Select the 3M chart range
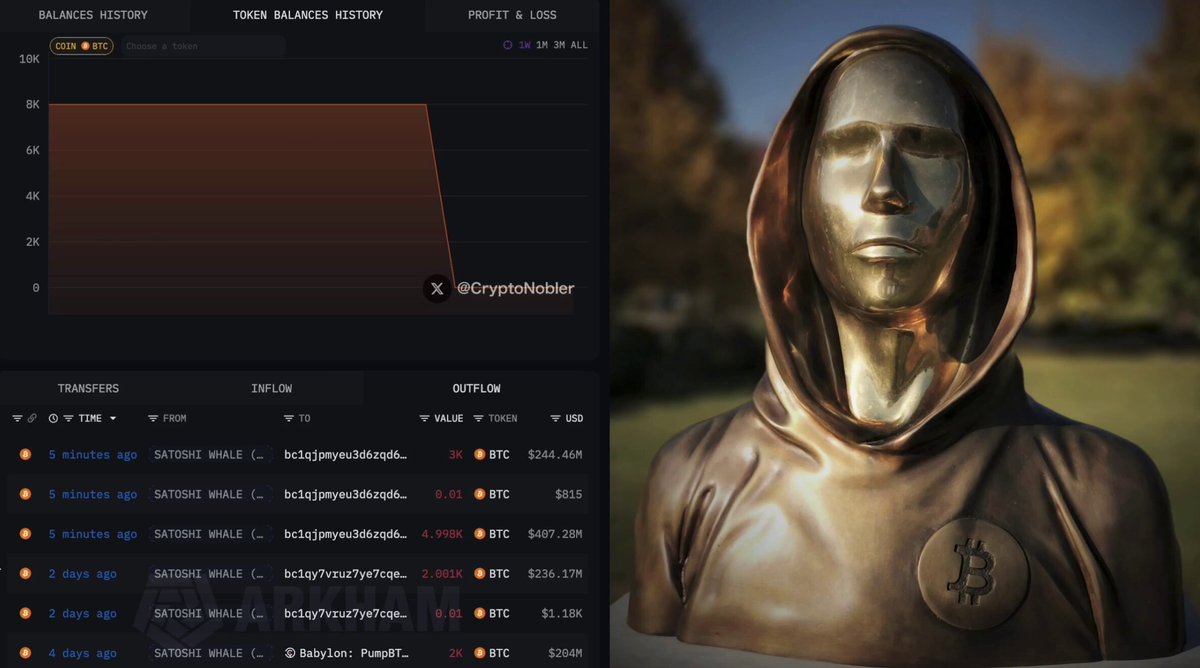Screen dimensions: 1200x668 coord(559,45)
